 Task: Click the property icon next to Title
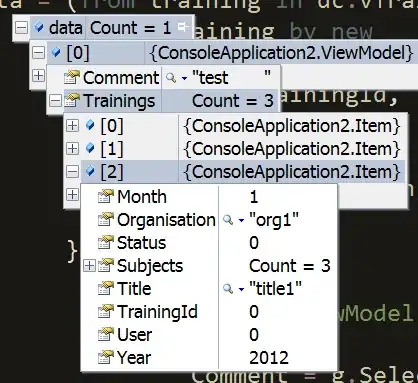106,288
